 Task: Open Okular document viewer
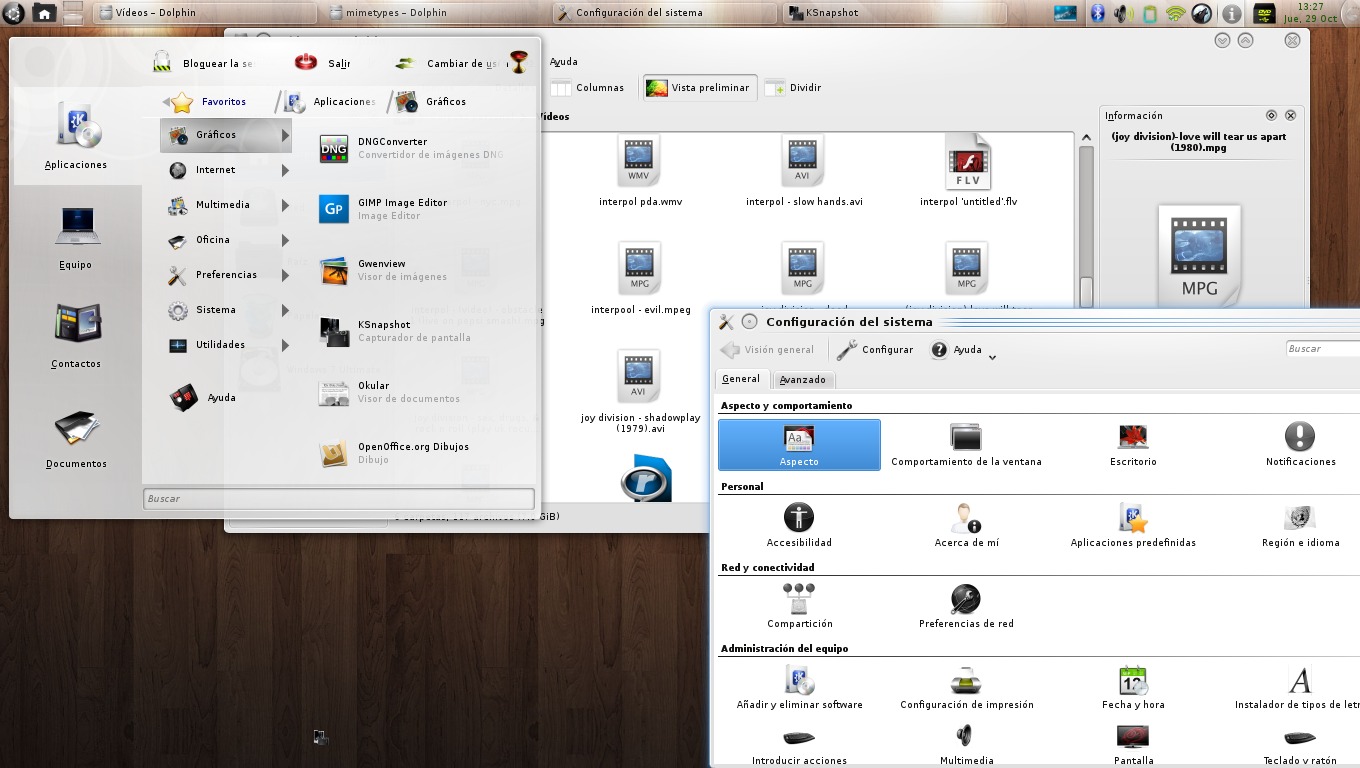click(x=410, y=392)
